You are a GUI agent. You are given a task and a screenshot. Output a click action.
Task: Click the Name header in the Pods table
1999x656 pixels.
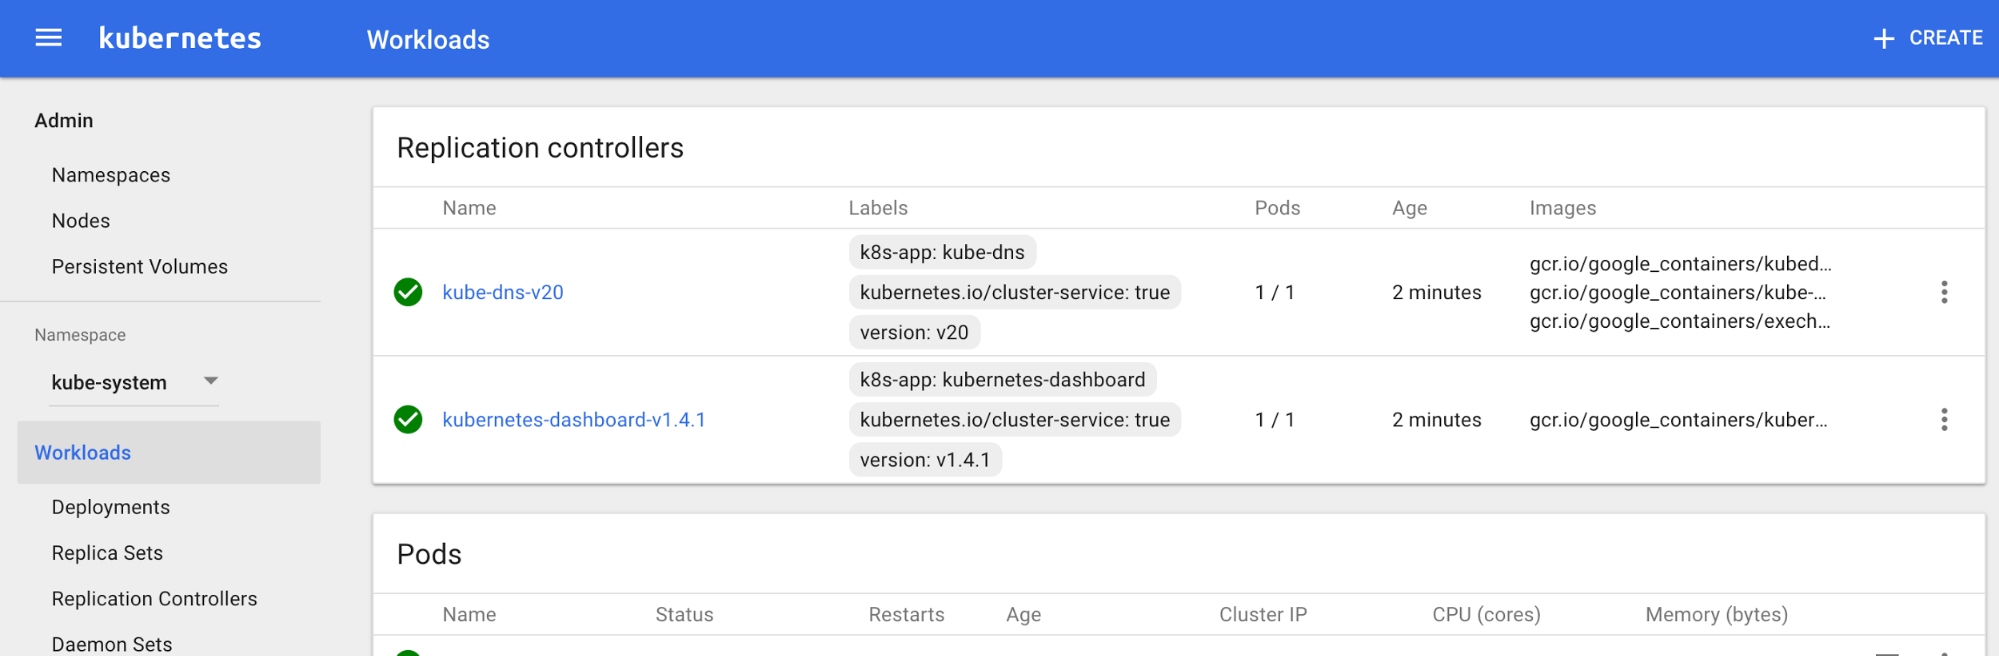[469, 614]
